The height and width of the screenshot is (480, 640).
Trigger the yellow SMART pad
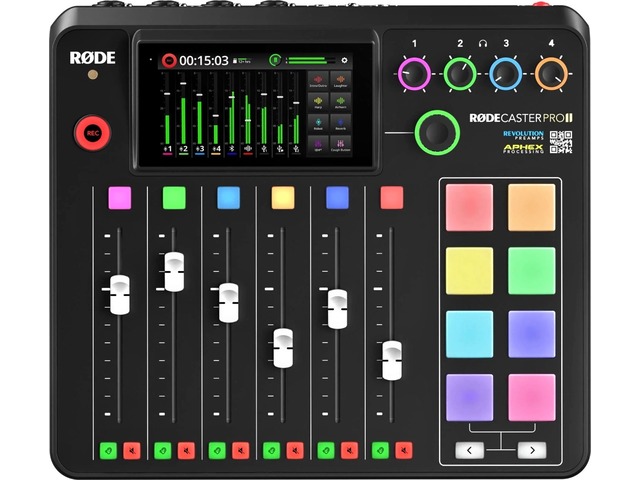(x=469, y=271)
